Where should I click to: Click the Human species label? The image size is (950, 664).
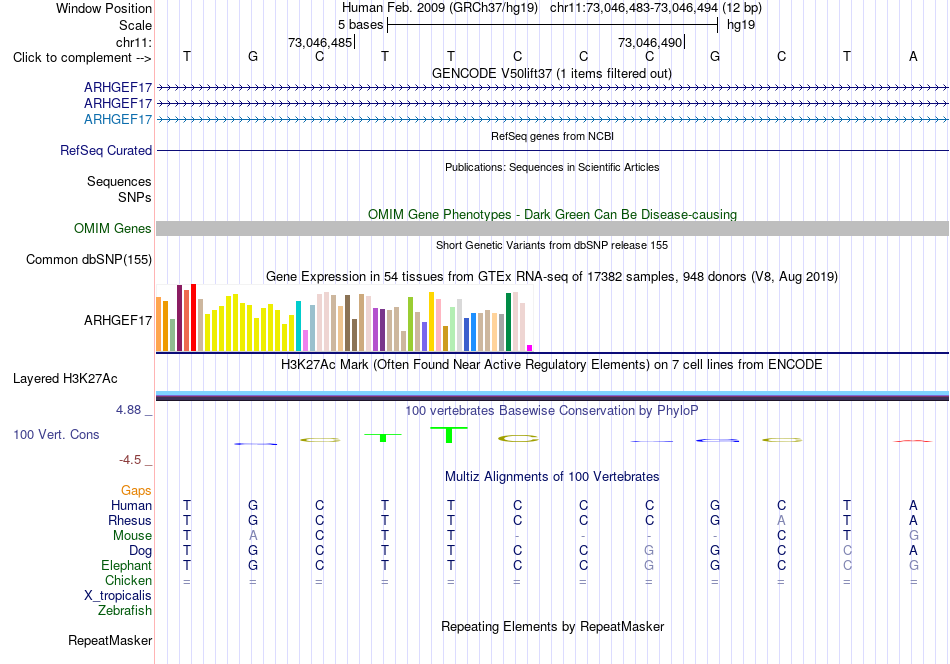click(x=131, y=505)
